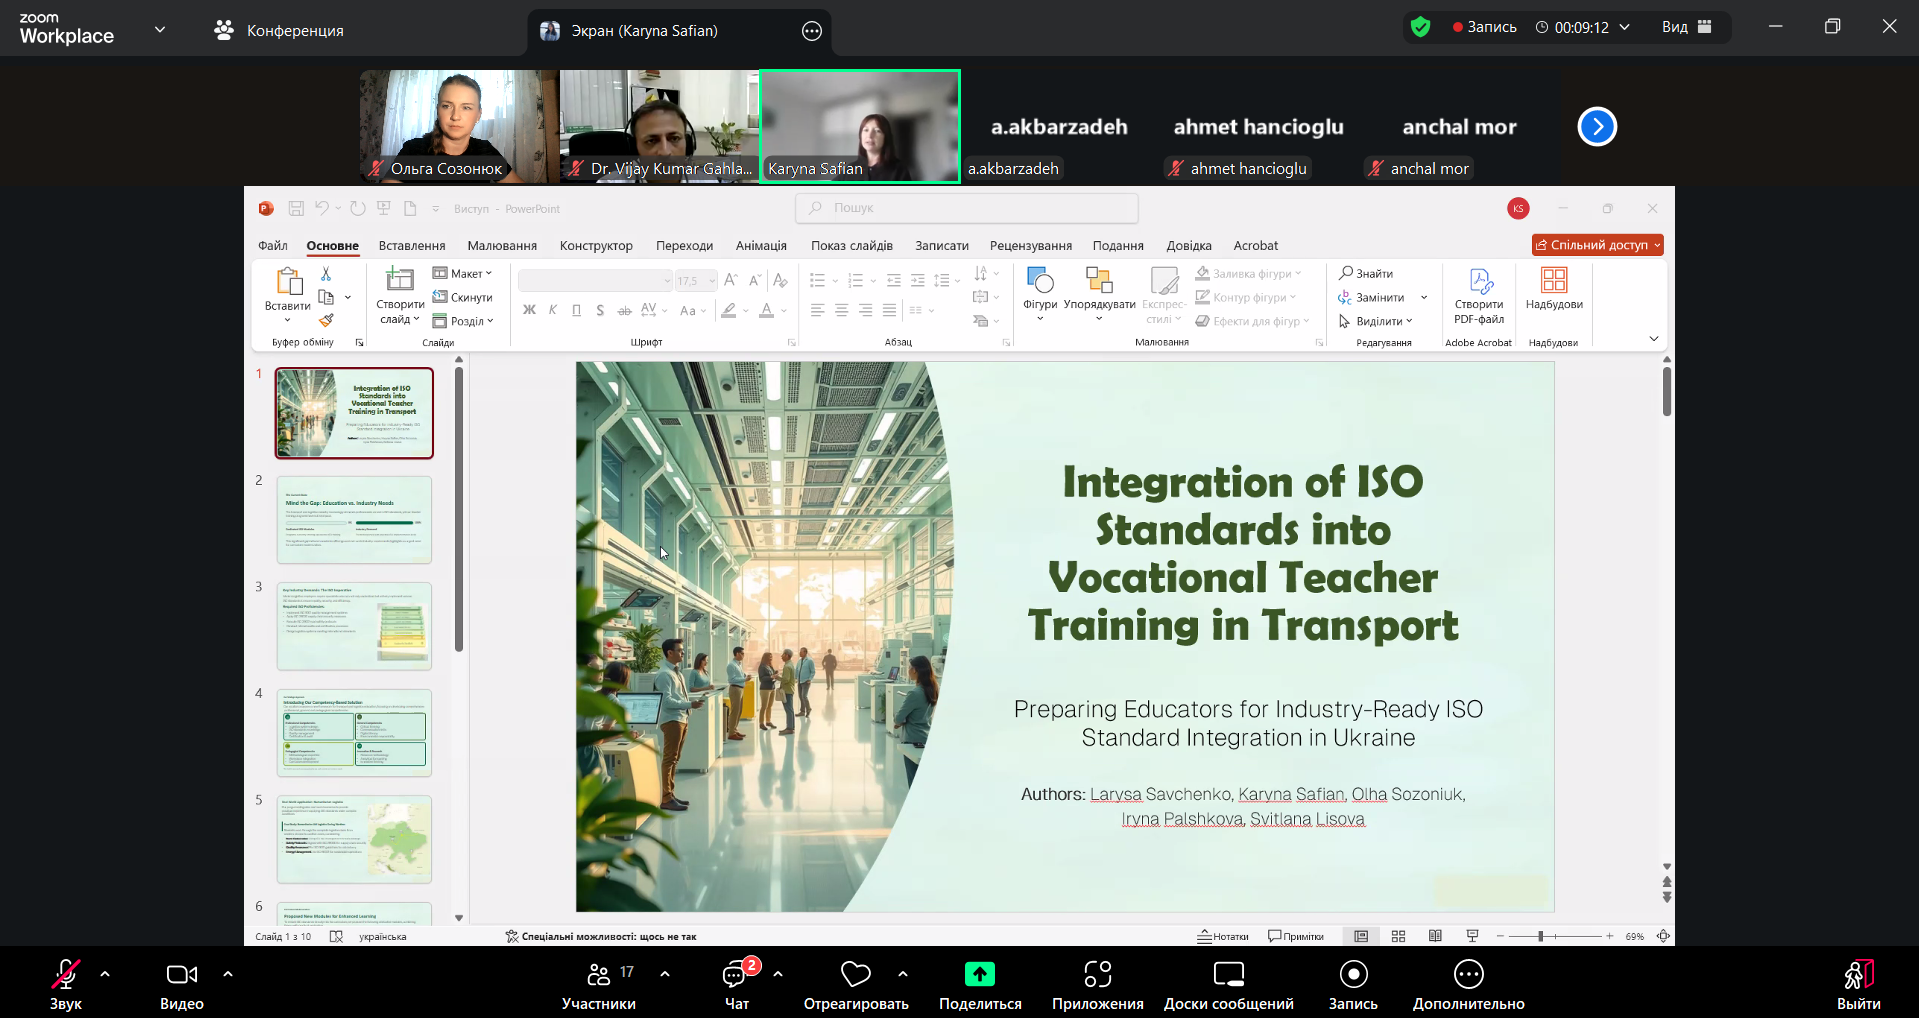This screenshot has height=1018, width=1919.
Task: Click the Спільний доступ button
Action: pos(1597,245)
